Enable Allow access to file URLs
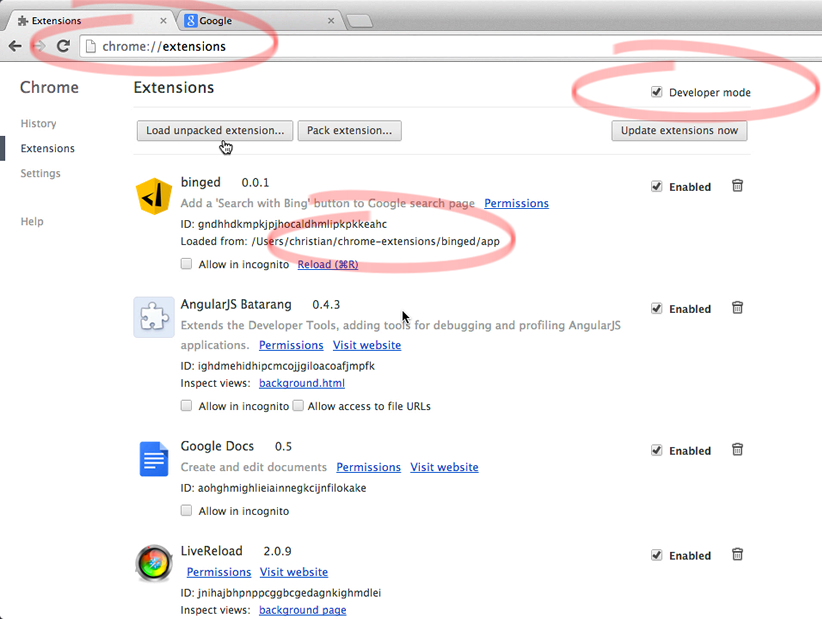The height and width of the screenshot is (619, 822). tap(298, 406)
